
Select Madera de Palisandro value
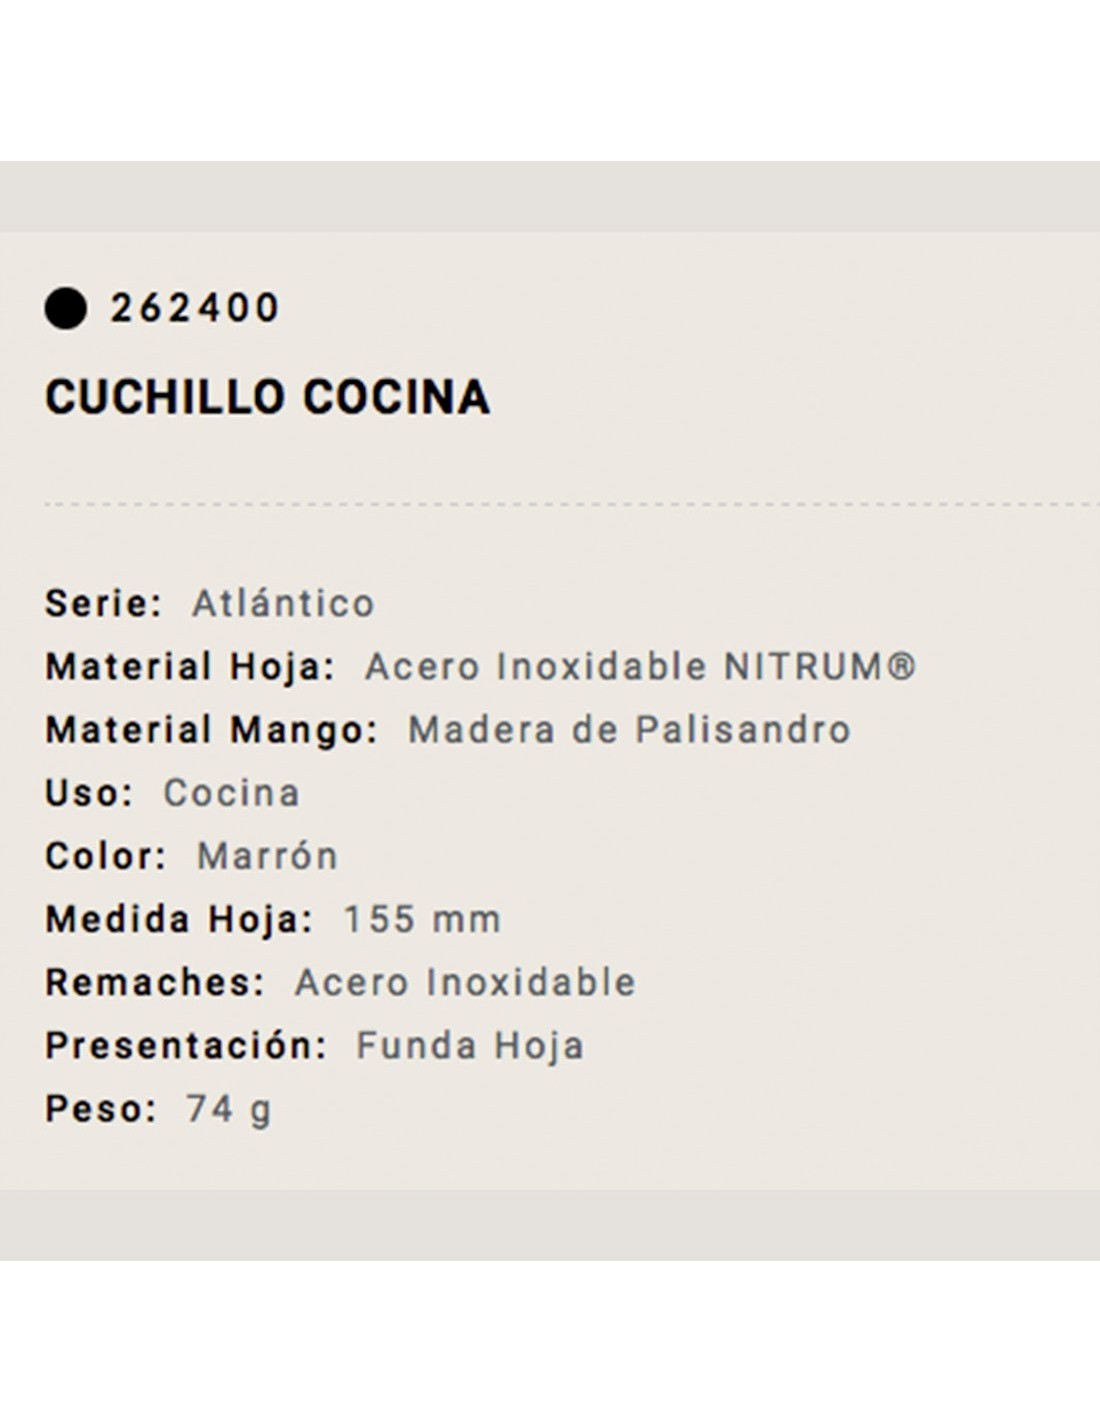629,730
